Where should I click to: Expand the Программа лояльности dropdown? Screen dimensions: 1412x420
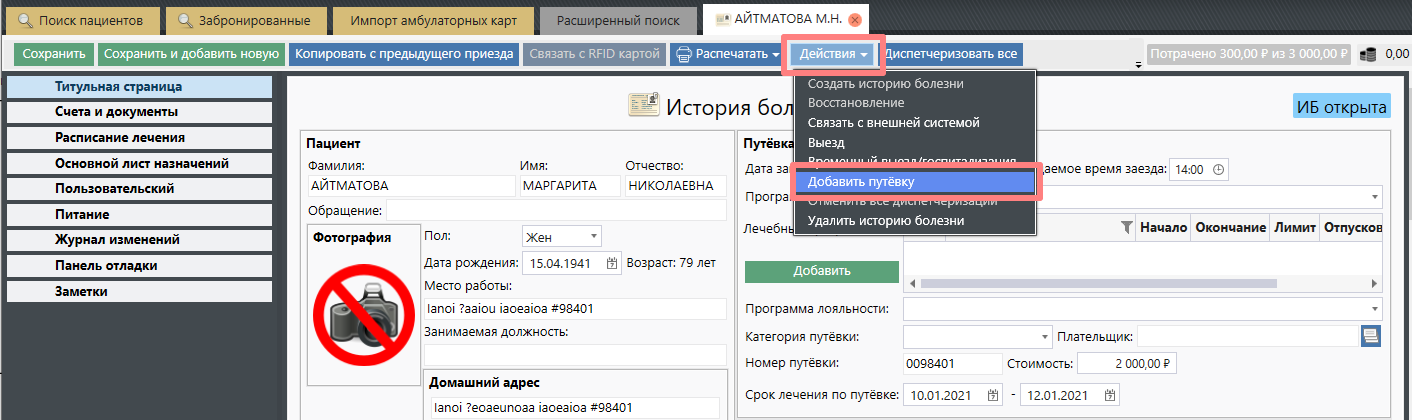coord(1375,309)
